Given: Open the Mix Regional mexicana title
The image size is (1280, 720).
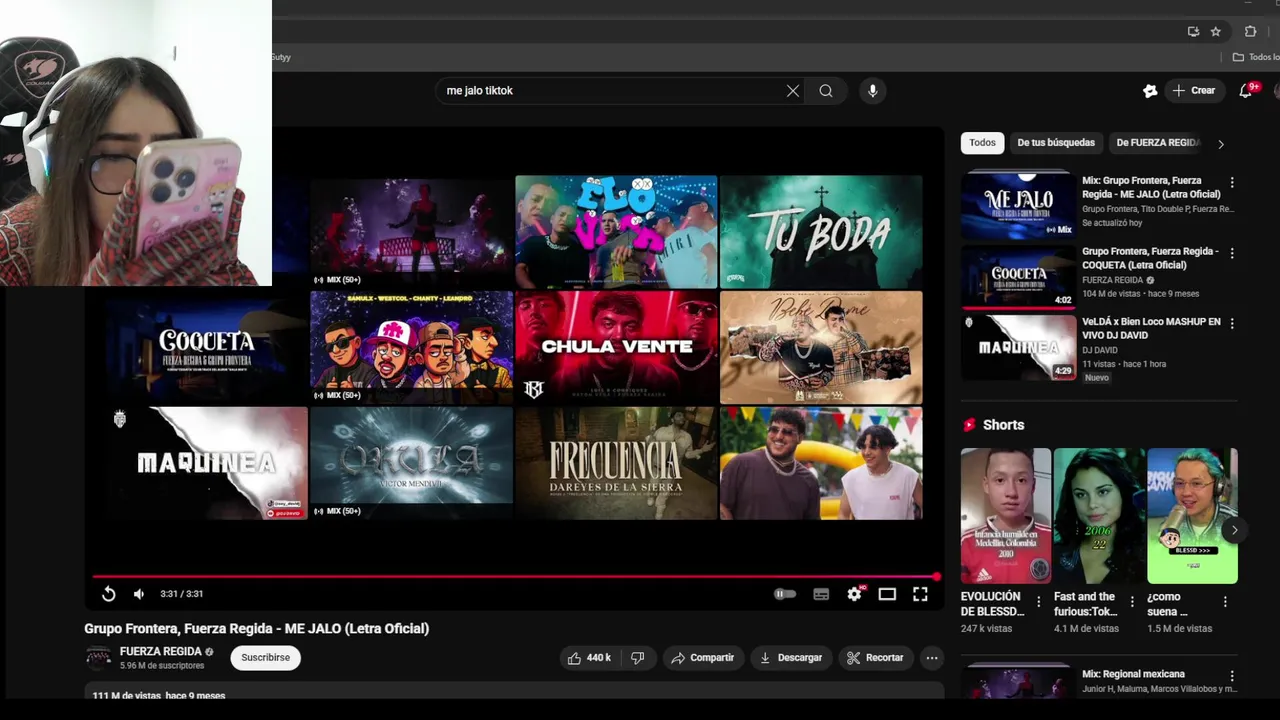Looking at the screenshot, I should tap(1133, 674).
